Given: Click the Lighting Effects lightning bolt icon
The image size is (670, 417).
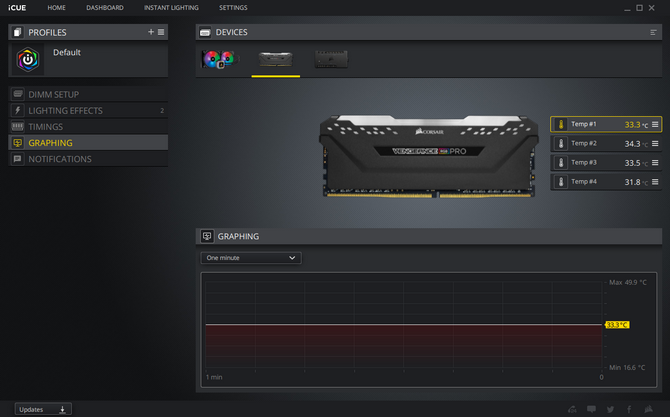Looking at the screenshot, I should (18, 110).
